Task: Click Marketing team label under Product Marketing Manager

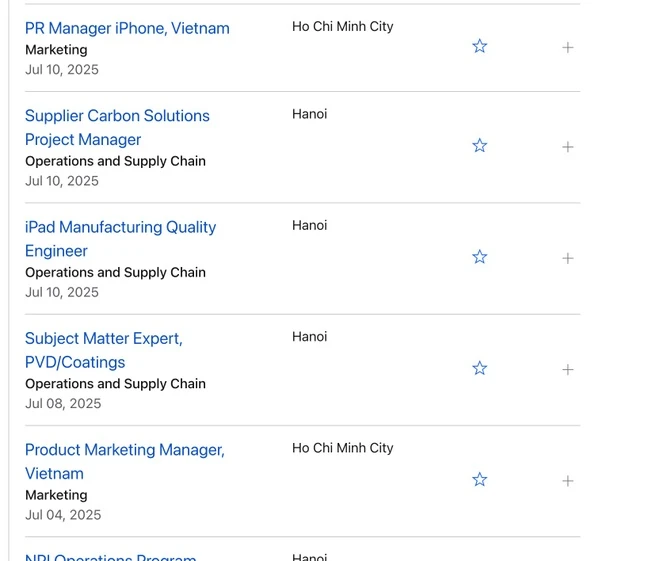Action: point(56,495)
